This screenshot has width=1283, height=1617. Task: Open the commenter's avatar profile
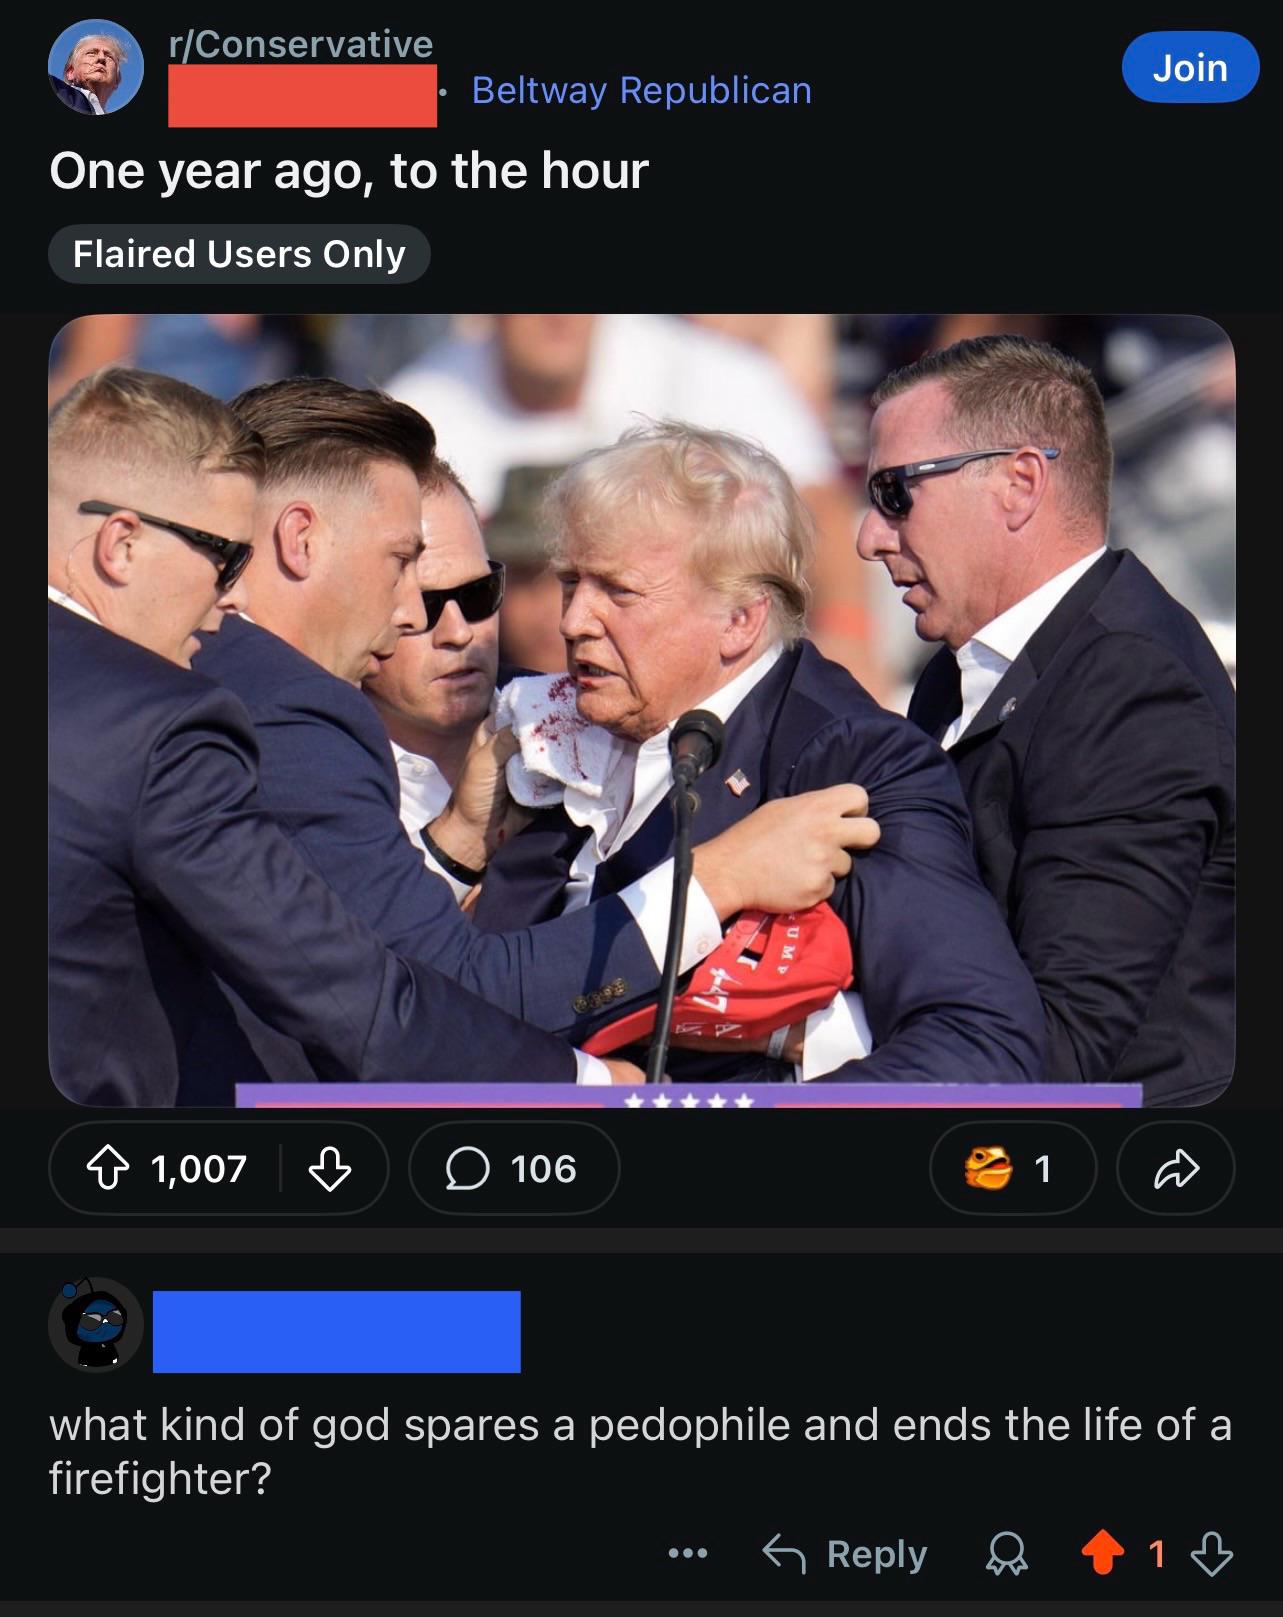click(96, 1324)
